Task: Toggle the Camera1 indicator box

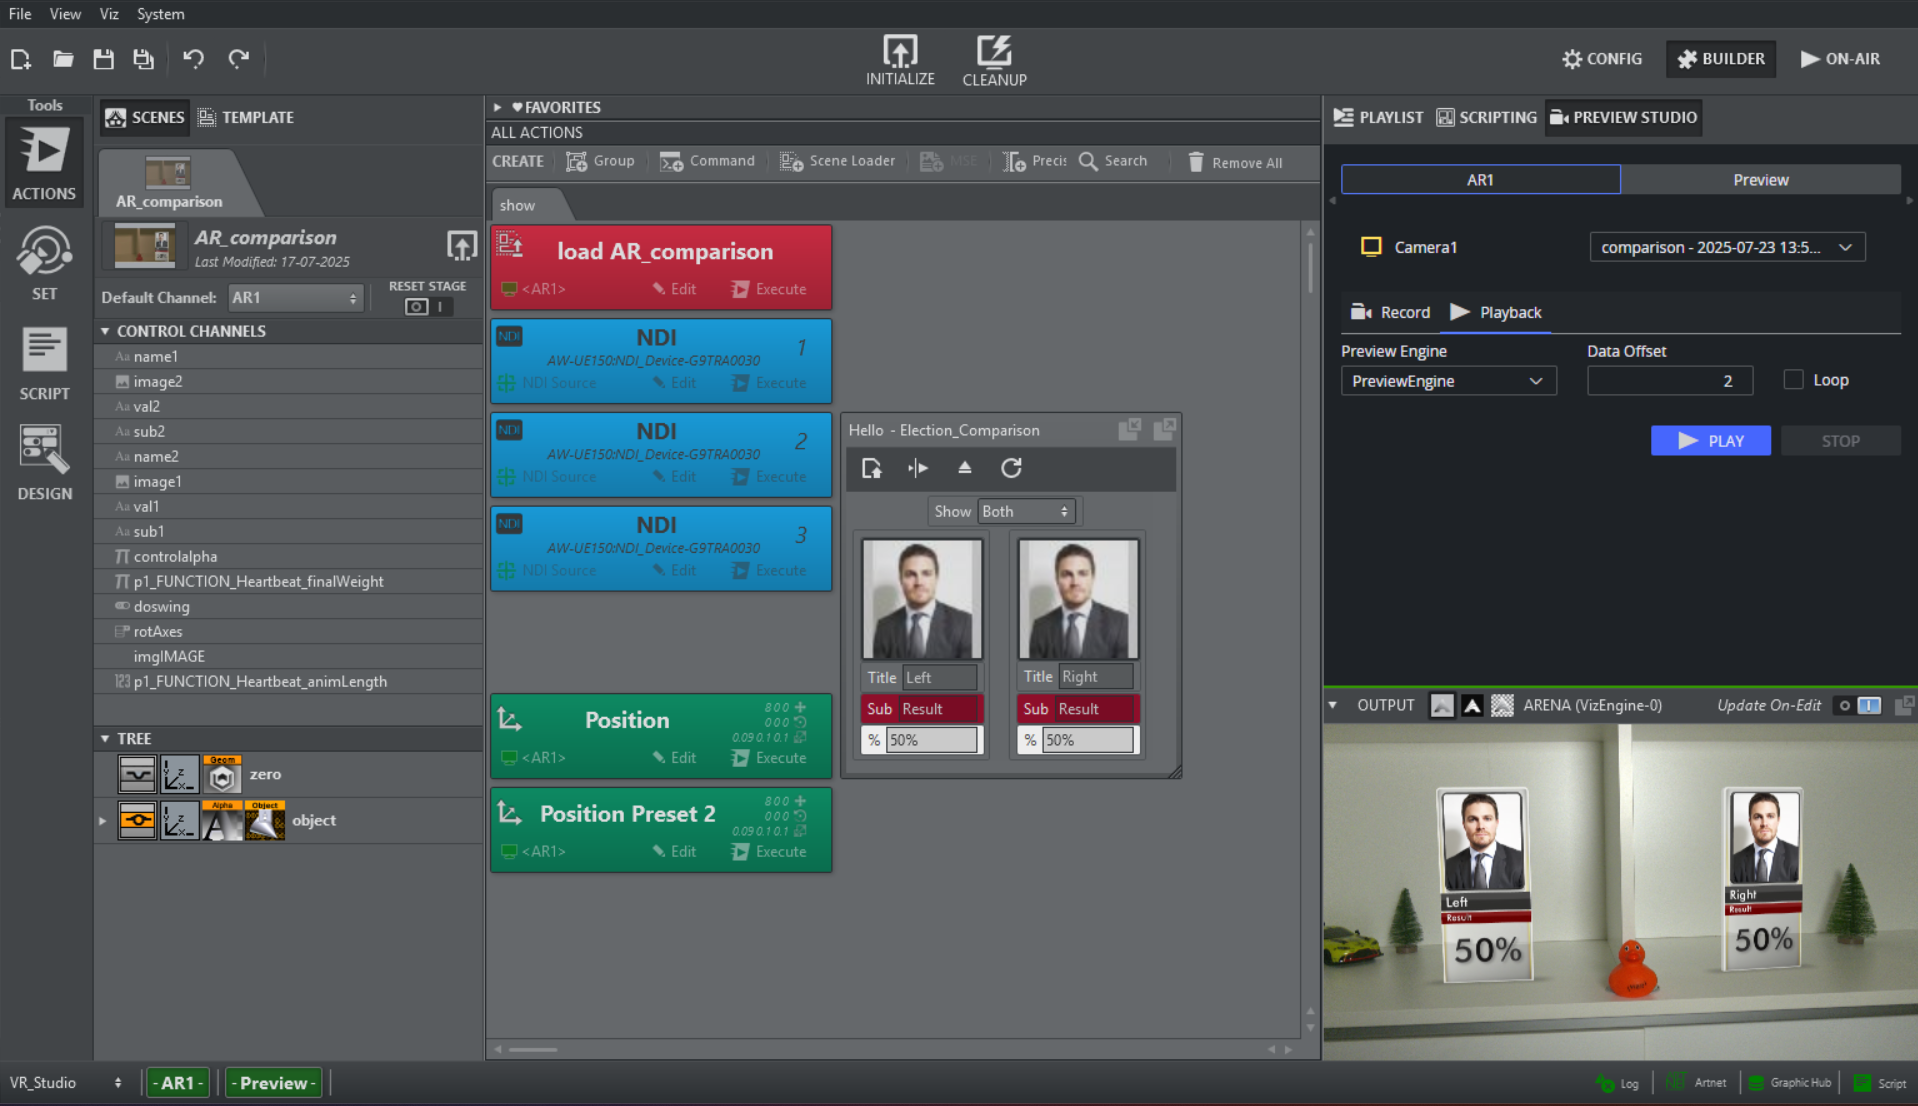Action: [x=1370, y=247]
